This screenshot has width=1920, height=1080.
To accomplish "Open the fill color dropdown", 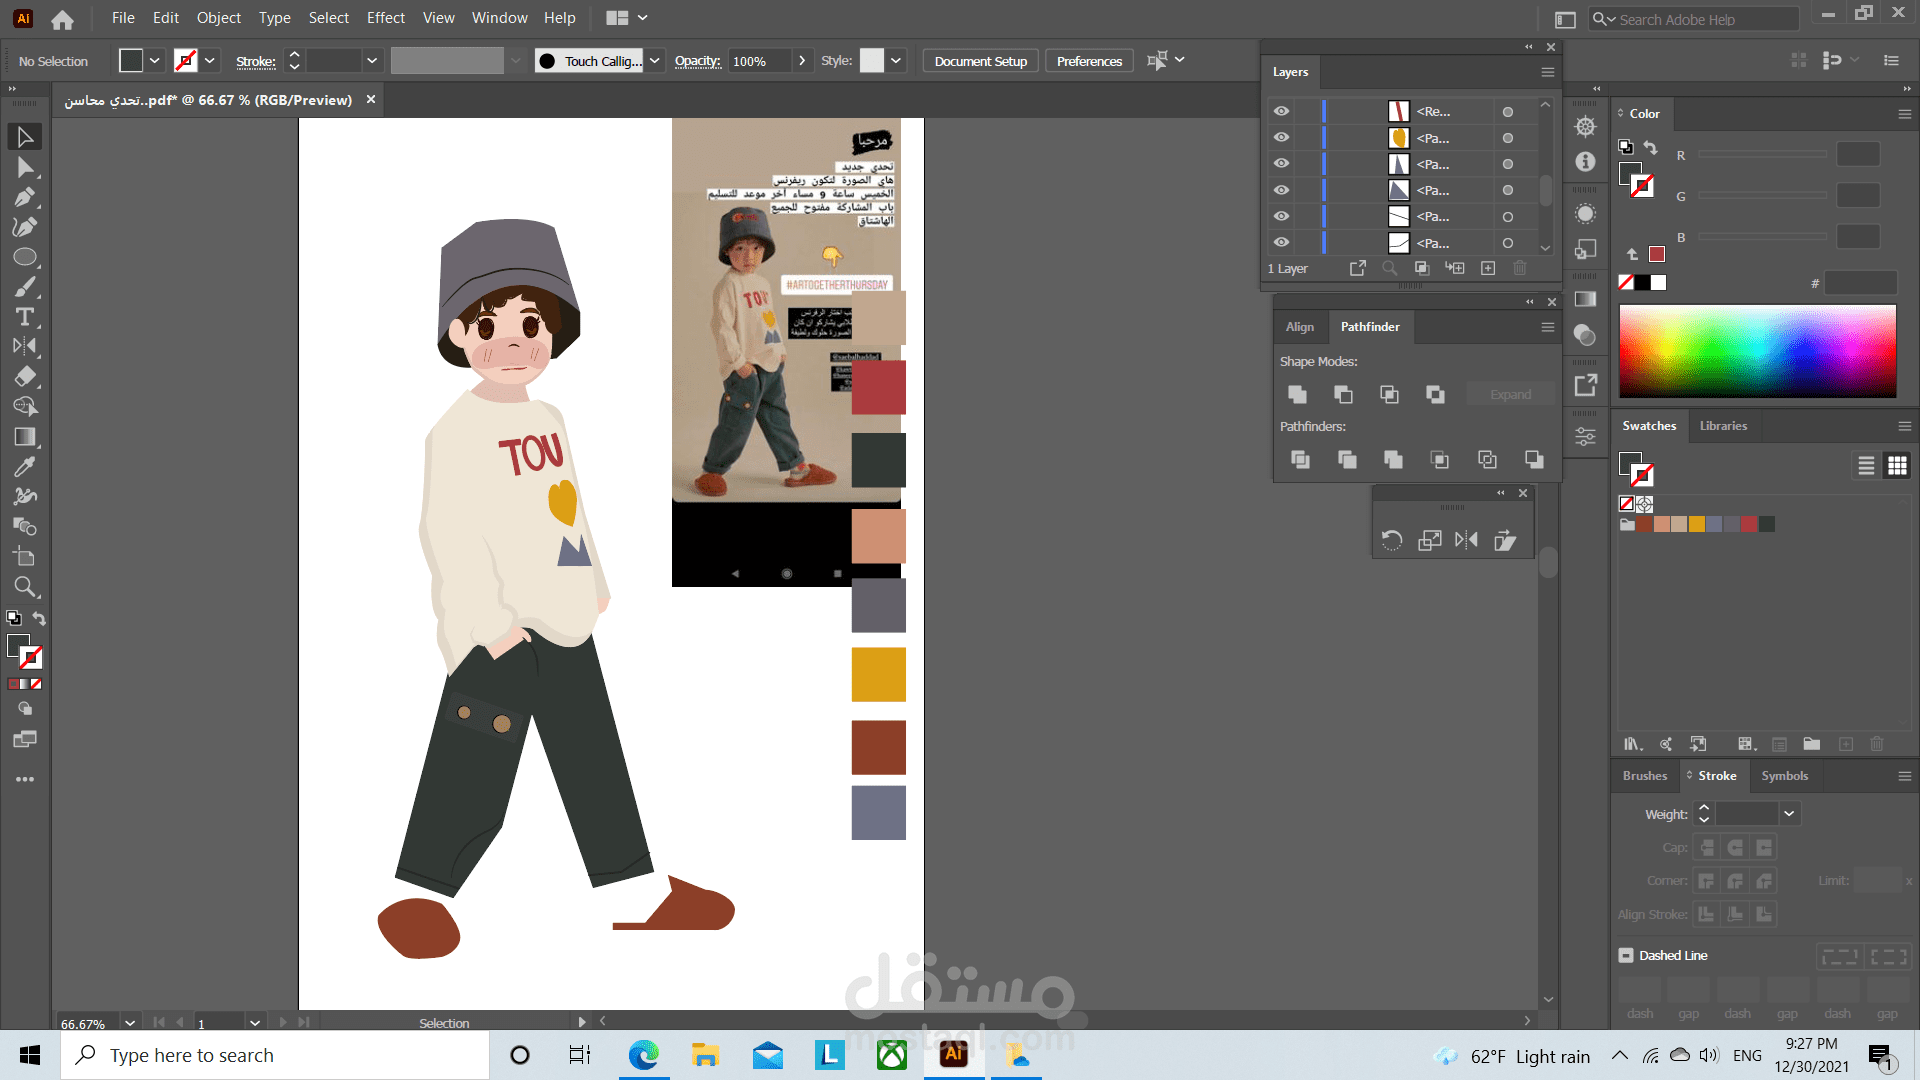I will click(155, 61).
